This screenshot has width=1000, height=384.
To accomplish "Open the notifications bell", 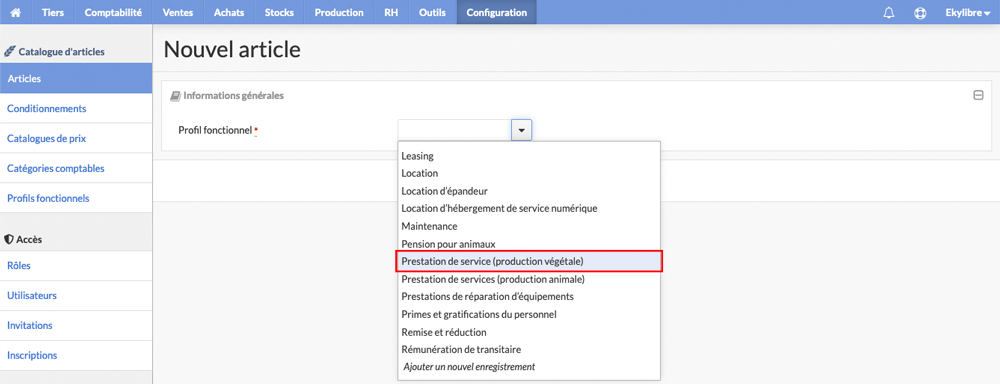I will click(x=889, y=13).
